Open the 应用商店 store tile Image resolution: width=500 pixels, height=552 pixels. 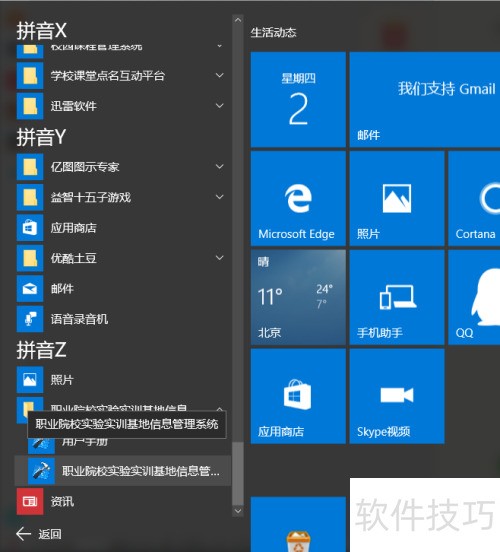point(298,396)
